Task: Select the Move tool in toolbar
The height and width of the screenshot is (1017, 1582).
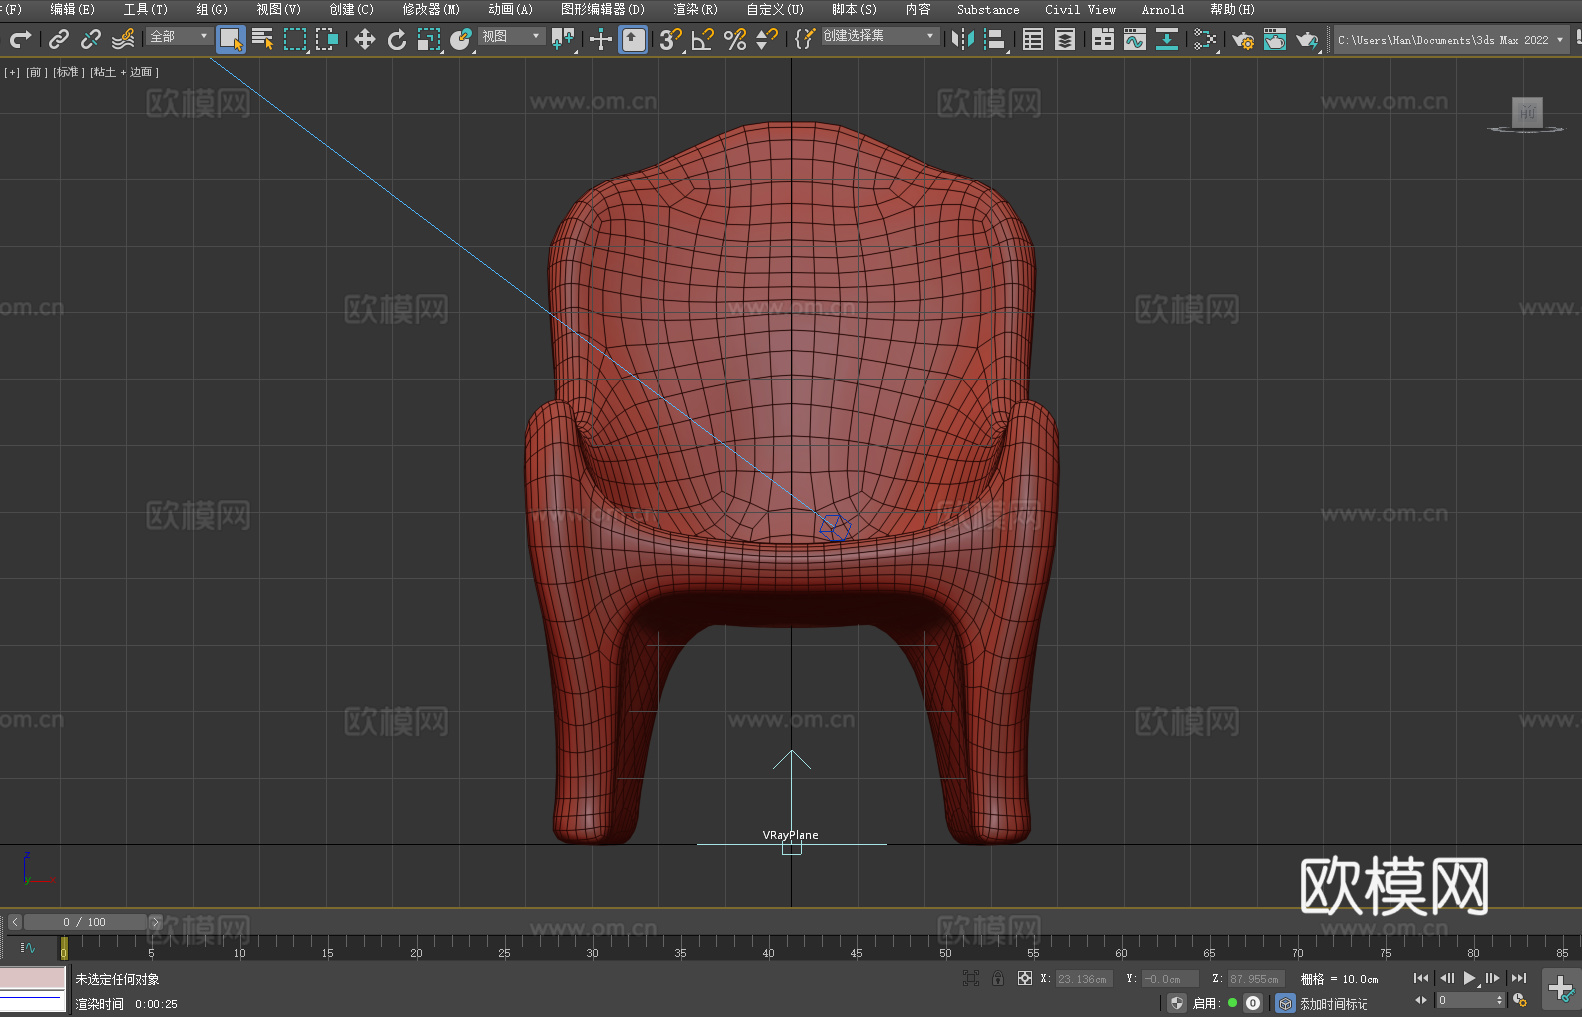Action: [364, 39]
